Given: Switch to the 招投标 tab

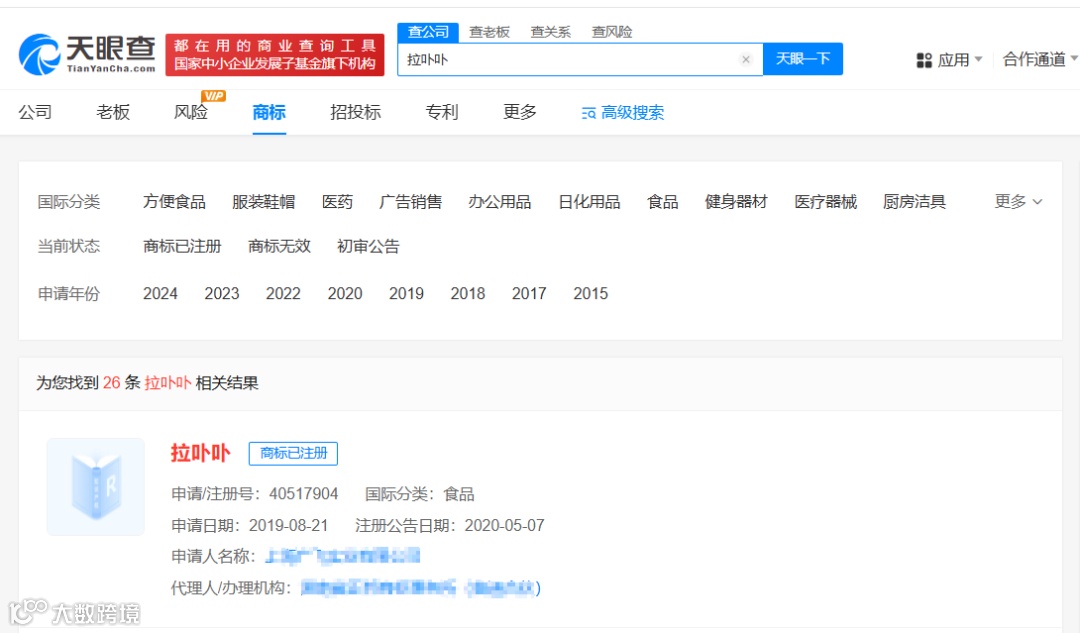Looking at the screenshot, I should pyautogui.click(x=355, y=112).
